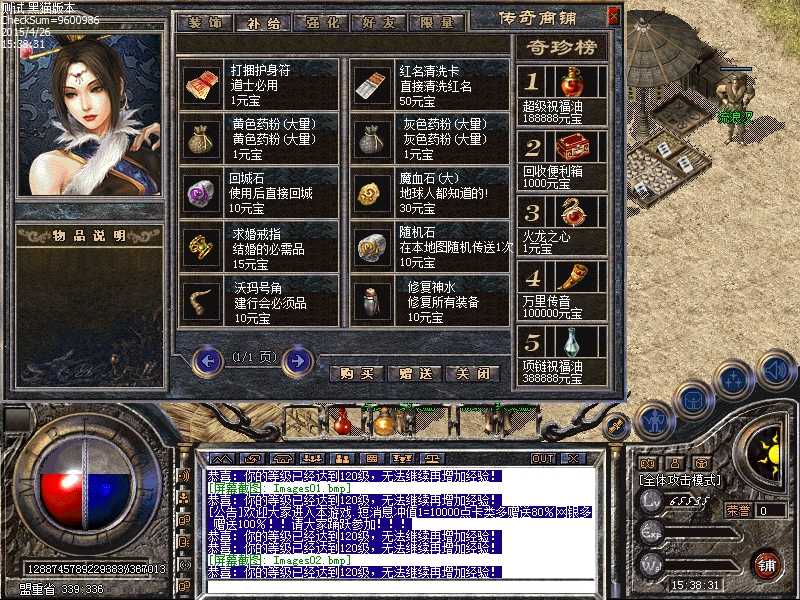Viewport: 800px width, 600px height.
Task: Pick 回收便利箱 chest in 奇珍榜
Action: (x=562, y=160)
